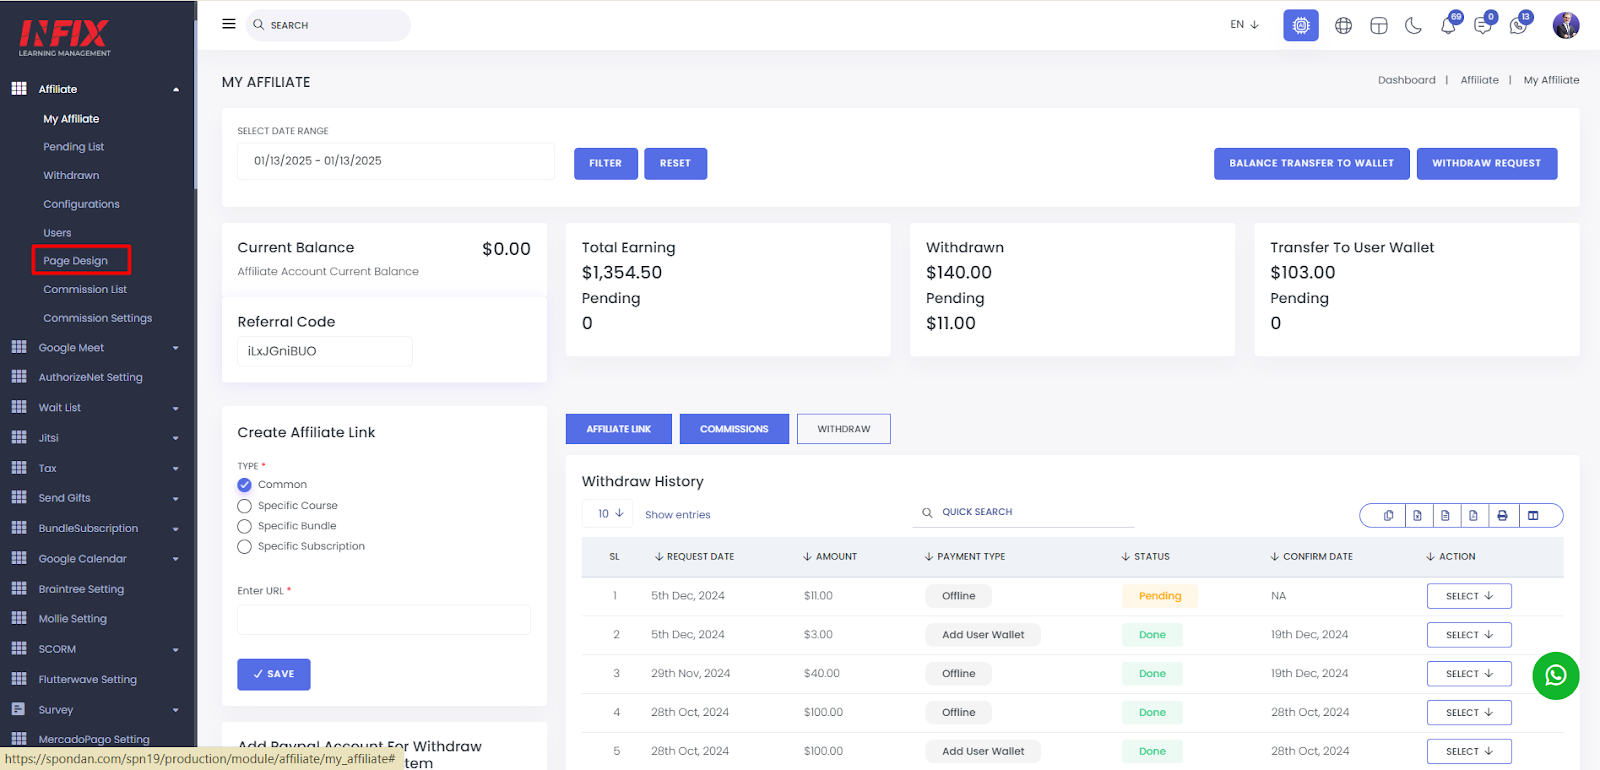
Task: Switch to the Withdraw tab
Action: pyautogui.click(x=844, y=429)
